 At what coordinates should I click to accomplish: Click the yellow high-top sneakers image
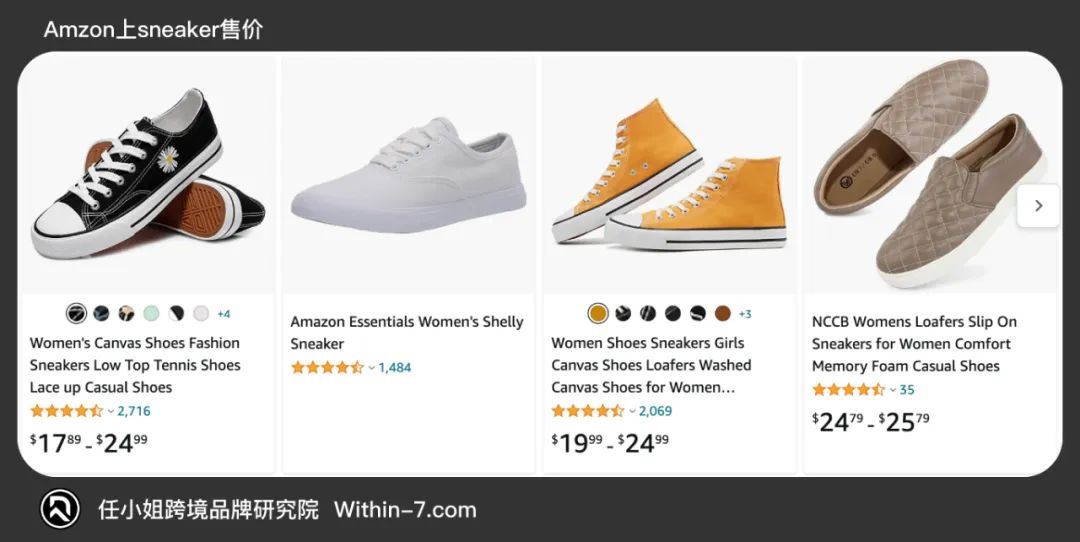click(x=669, y=176)
